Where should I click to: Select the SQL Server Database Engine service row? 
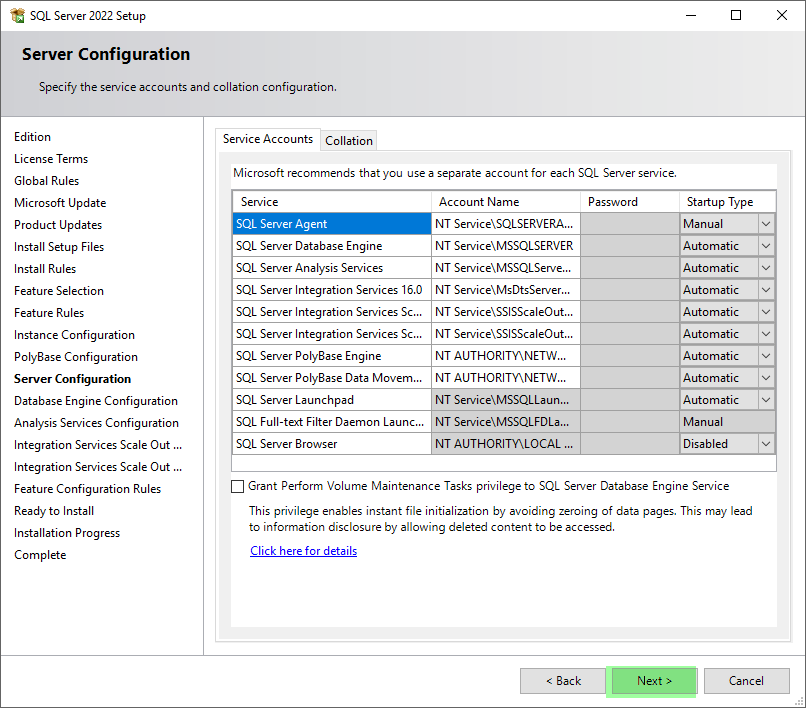point(331,245)
